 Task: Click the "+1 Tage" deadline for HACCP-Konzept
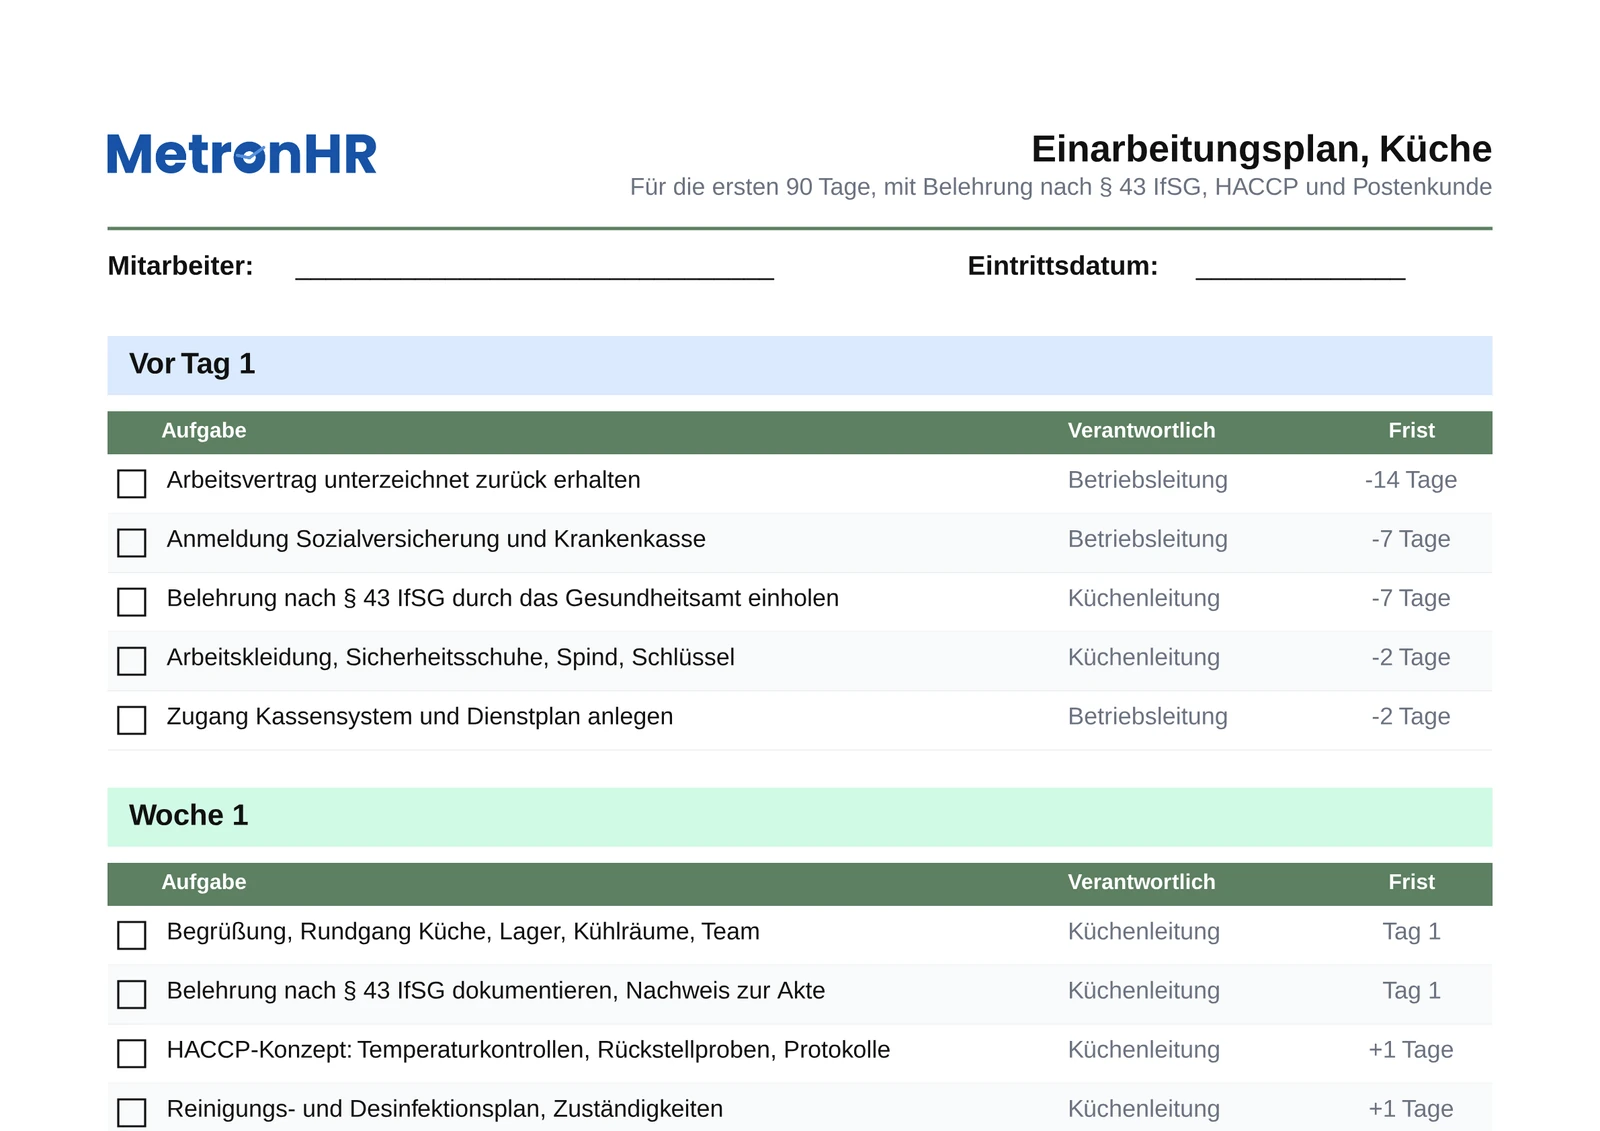1411,1050
